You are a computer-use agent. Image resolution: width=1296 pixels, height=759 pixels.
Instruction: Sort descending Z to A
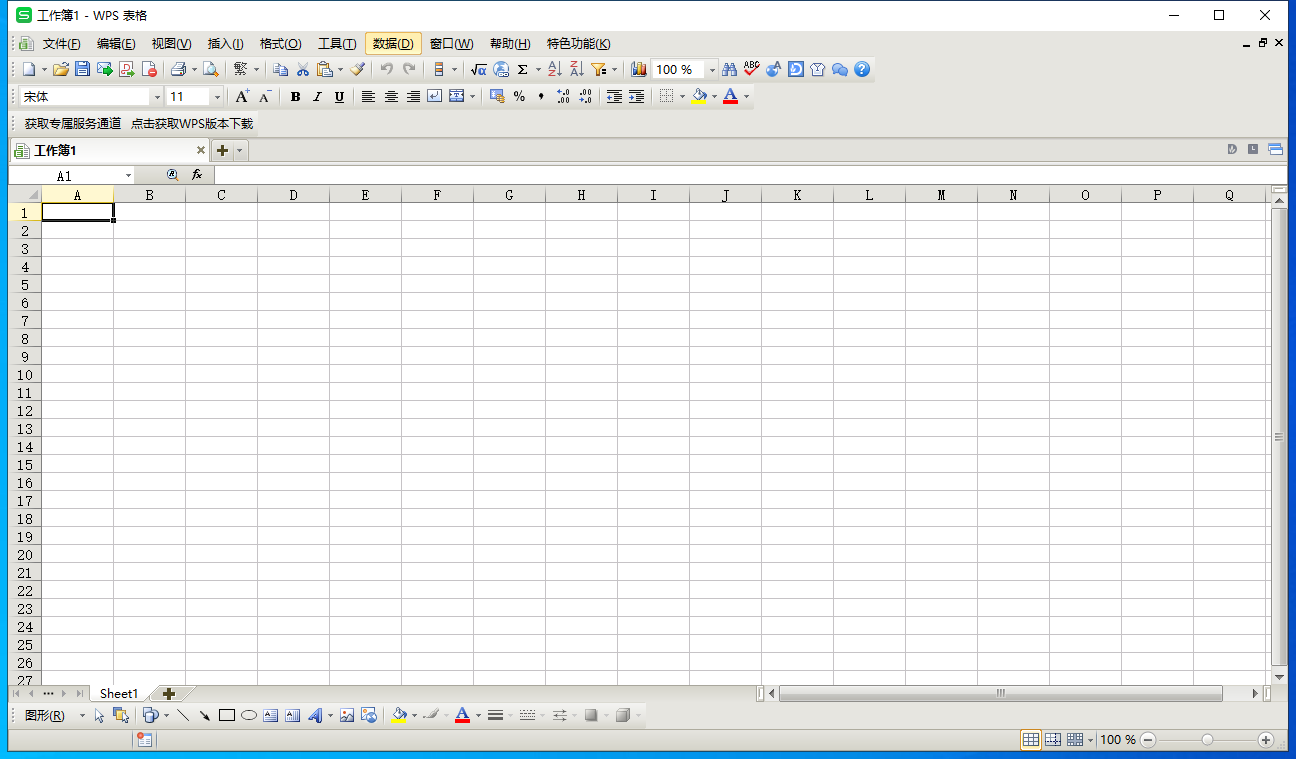click(577, 69)
